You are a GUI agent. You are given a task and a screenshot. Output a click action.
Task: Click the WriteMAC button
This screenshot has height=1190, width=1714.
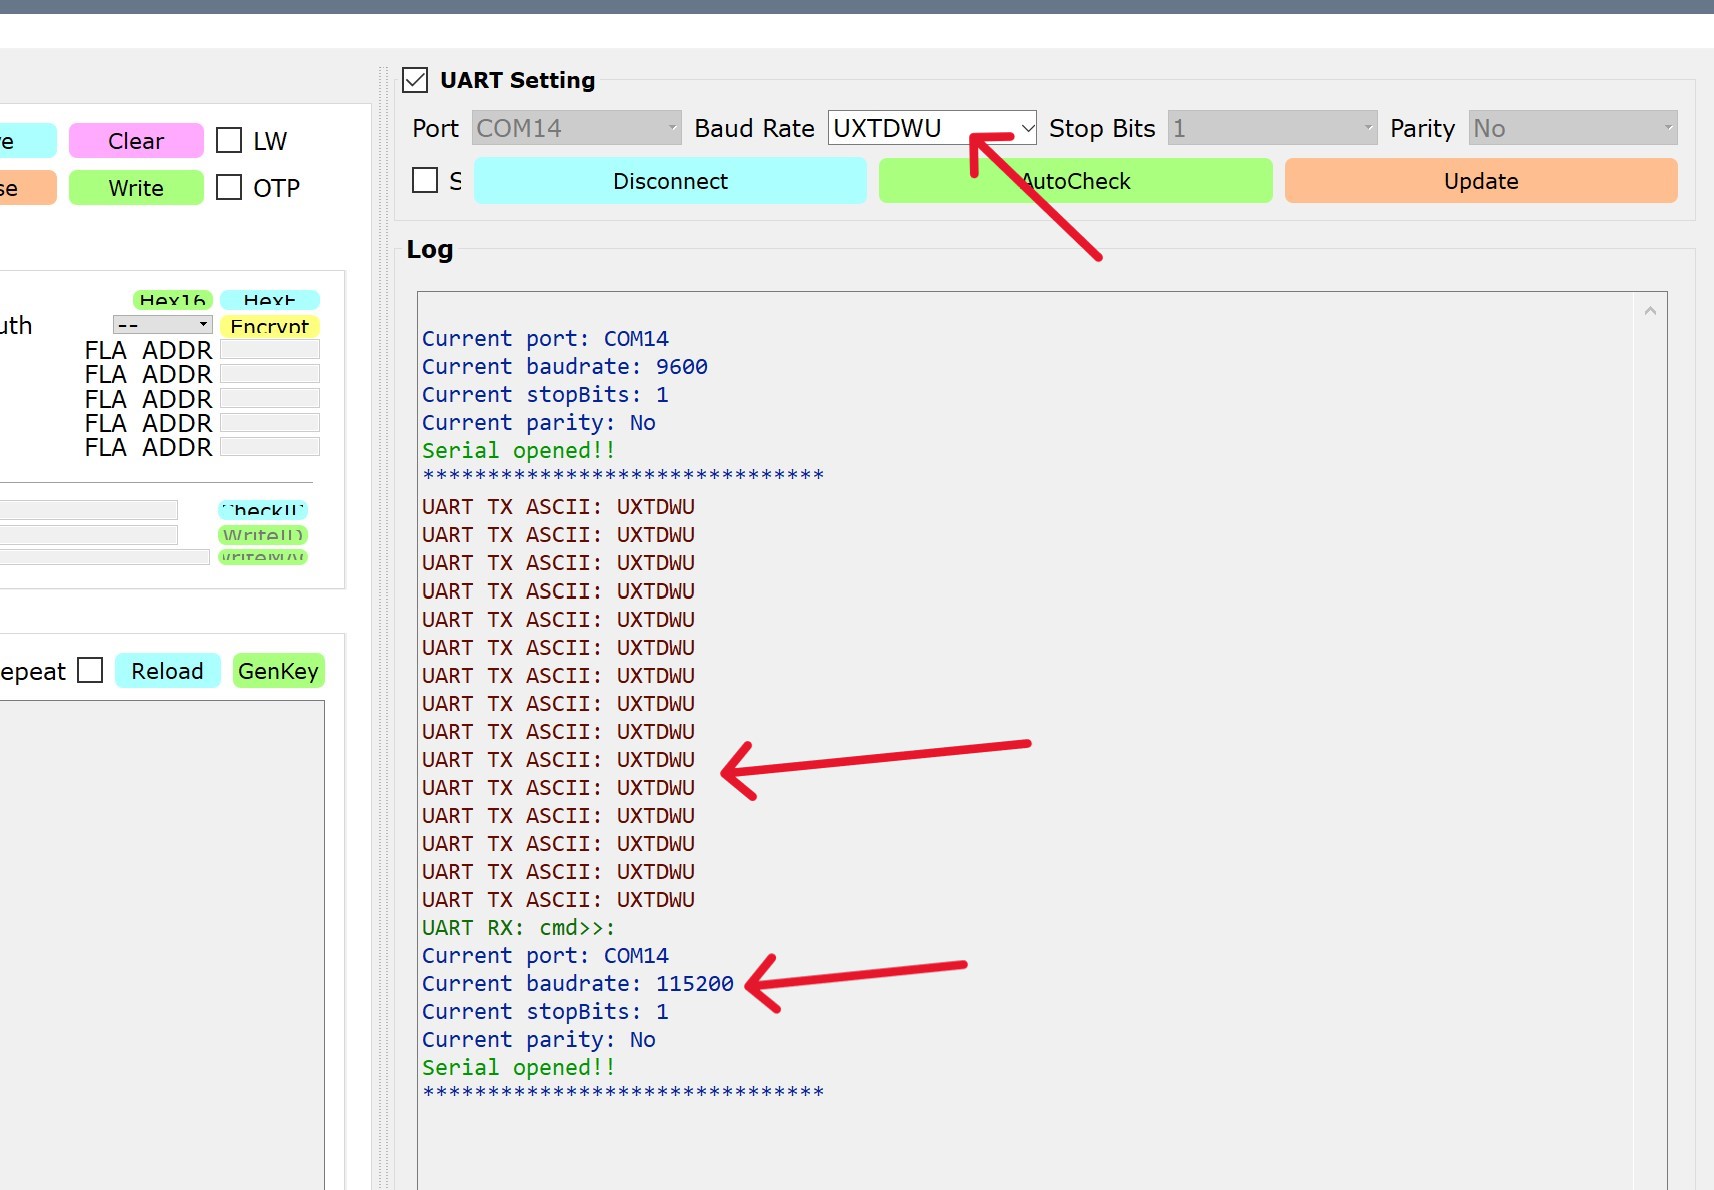click(263, 557)
